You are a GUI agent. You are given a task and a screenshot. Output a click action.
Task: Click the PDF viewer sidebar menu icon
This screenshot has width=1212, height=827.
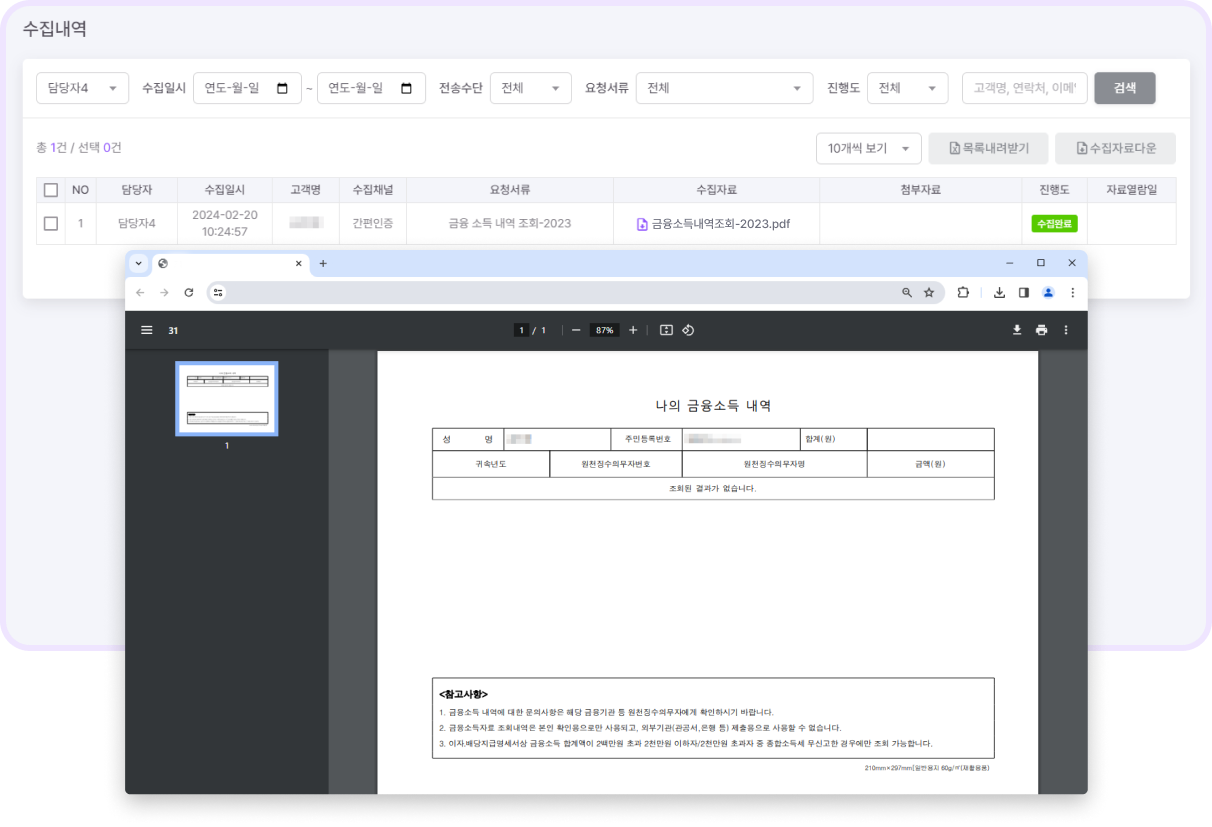[147, 330]
